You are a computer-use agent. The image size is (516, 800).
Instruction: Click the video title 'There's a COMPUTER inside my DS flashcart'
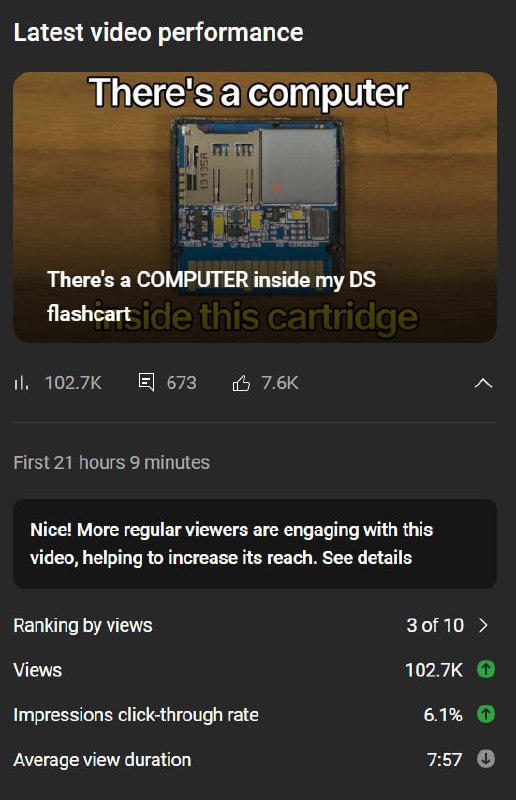tap(211, 296)
